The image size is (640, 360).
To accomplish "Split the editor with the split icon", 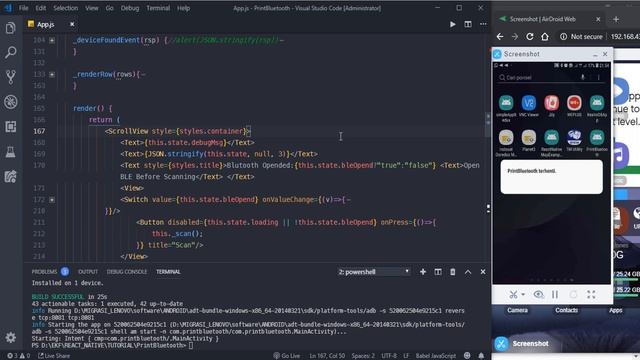I will point(468,24).
